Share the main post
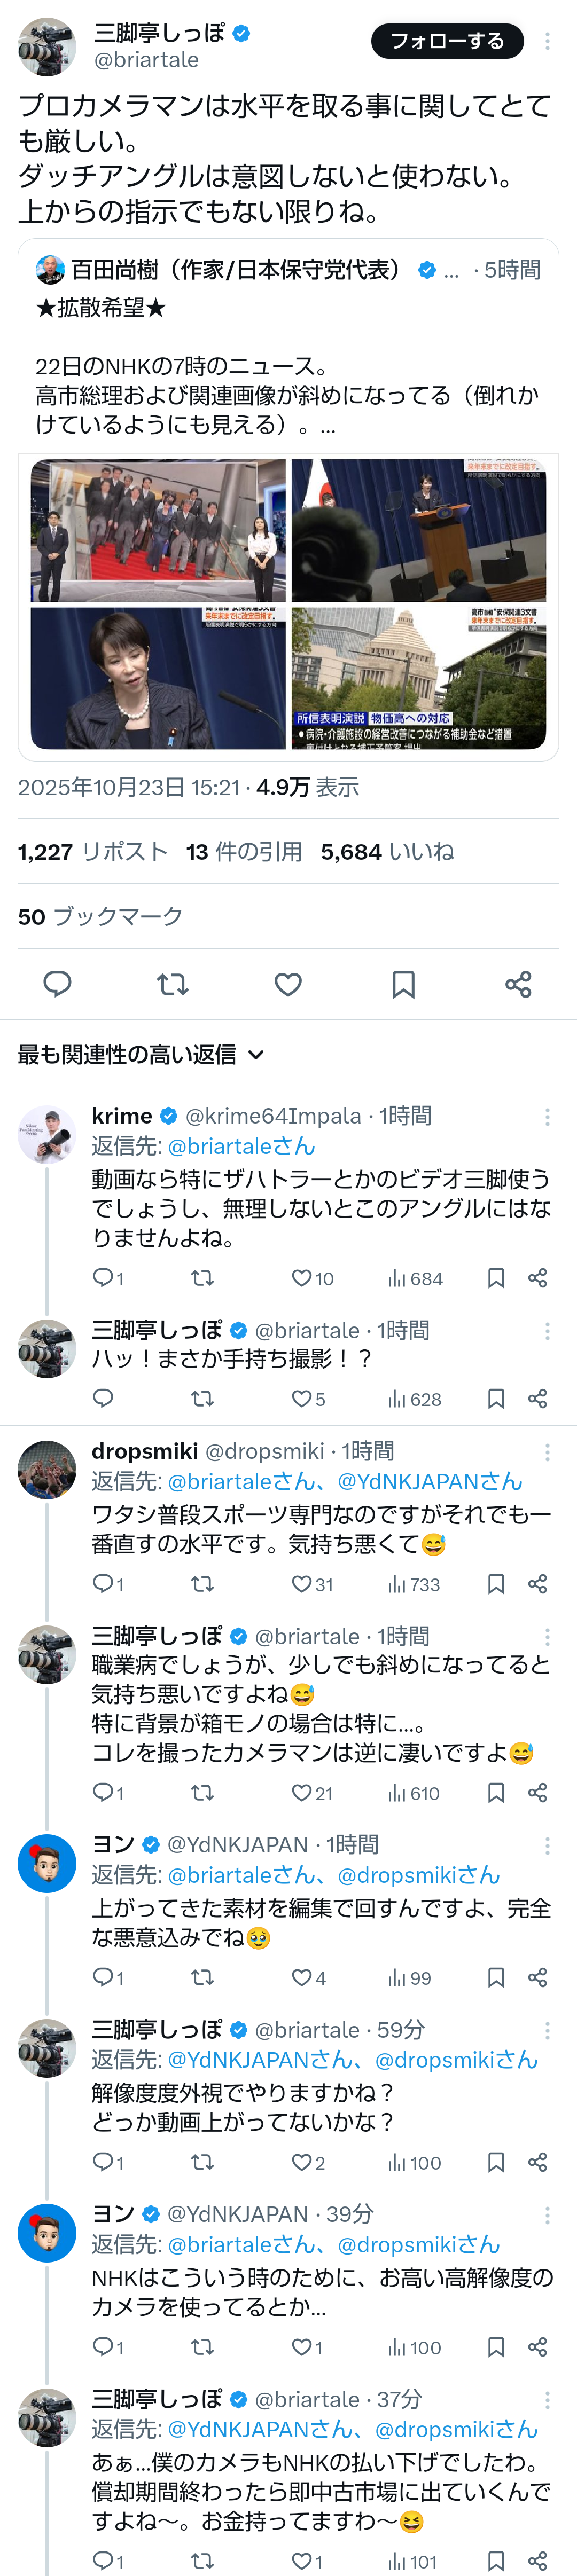 tap(518, 984)
